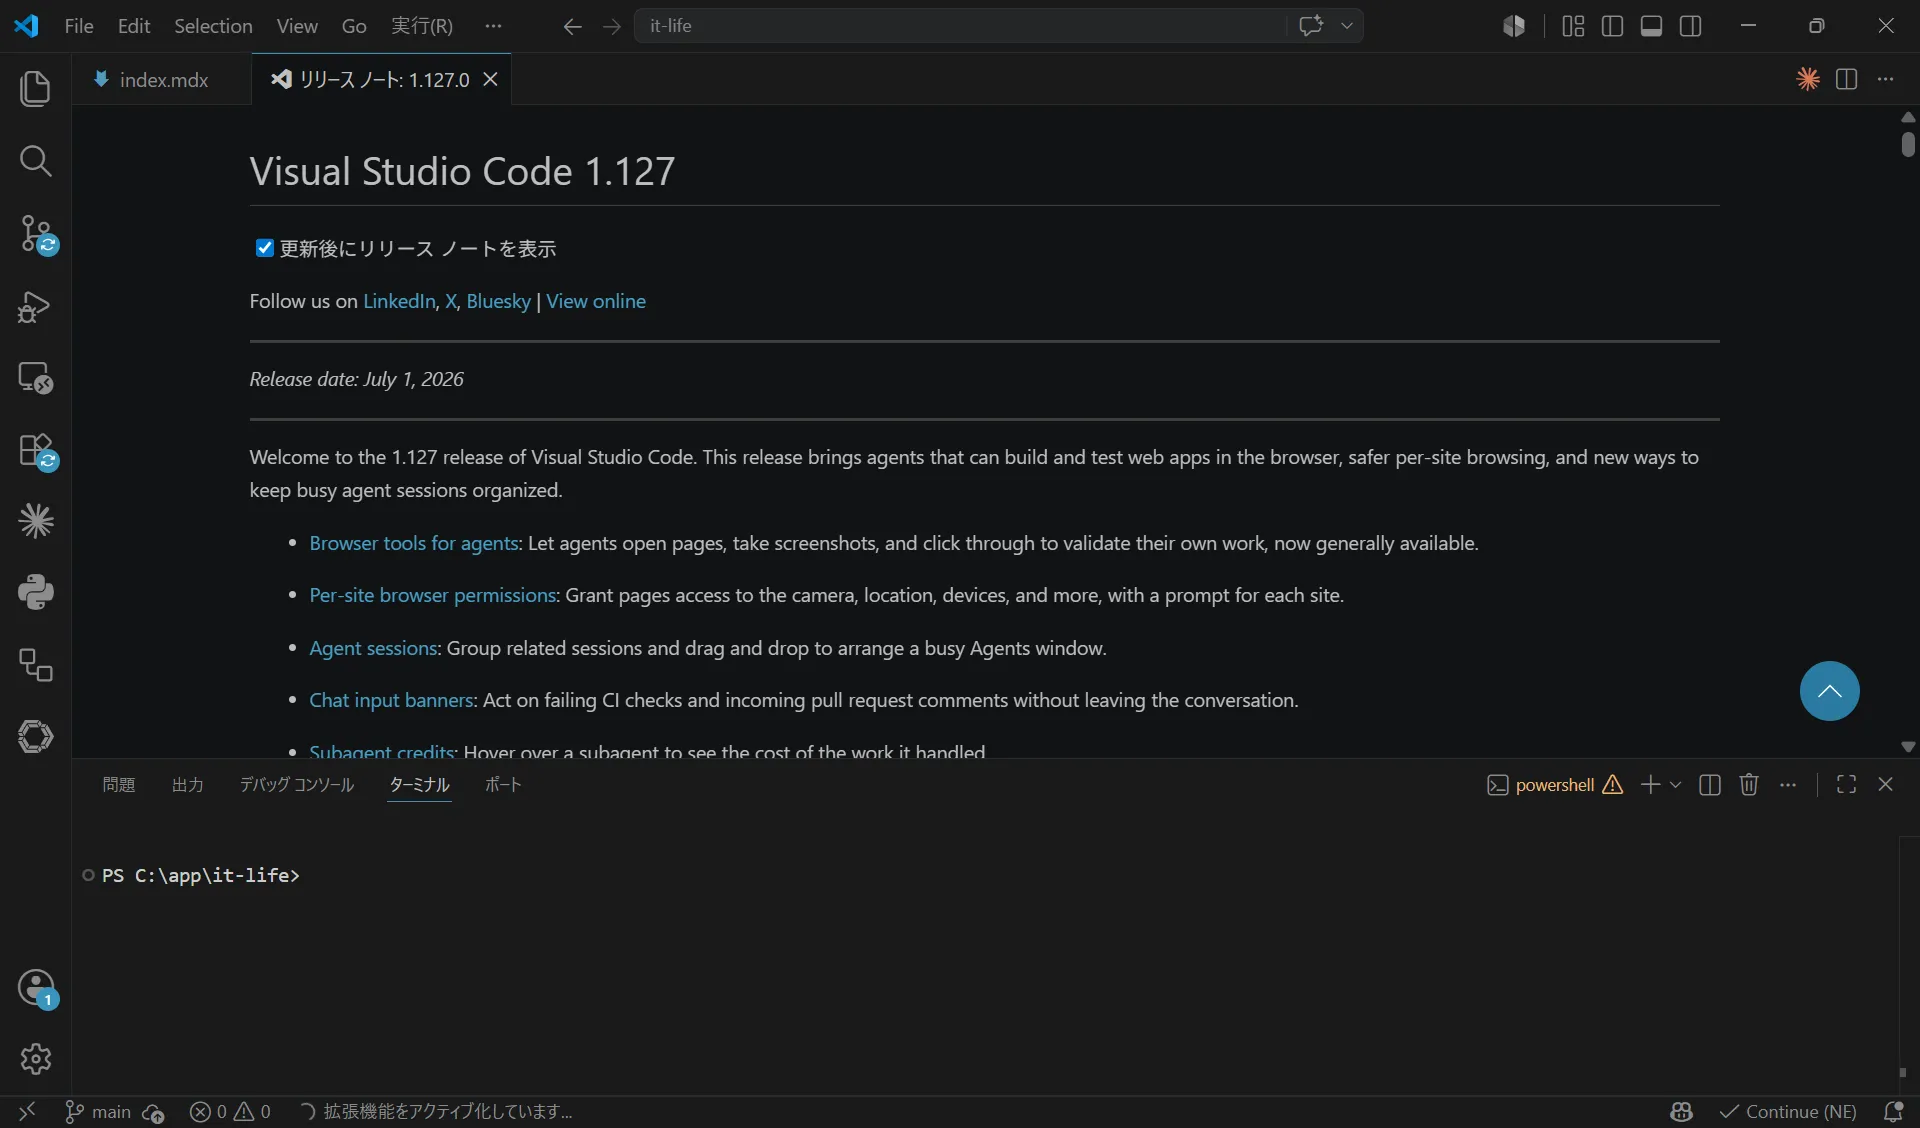Image resolution: width=1920 pixels, height=1128 pixels.
Task: Open the Claude starburst icon in activity bar
Action: point(35,521)
